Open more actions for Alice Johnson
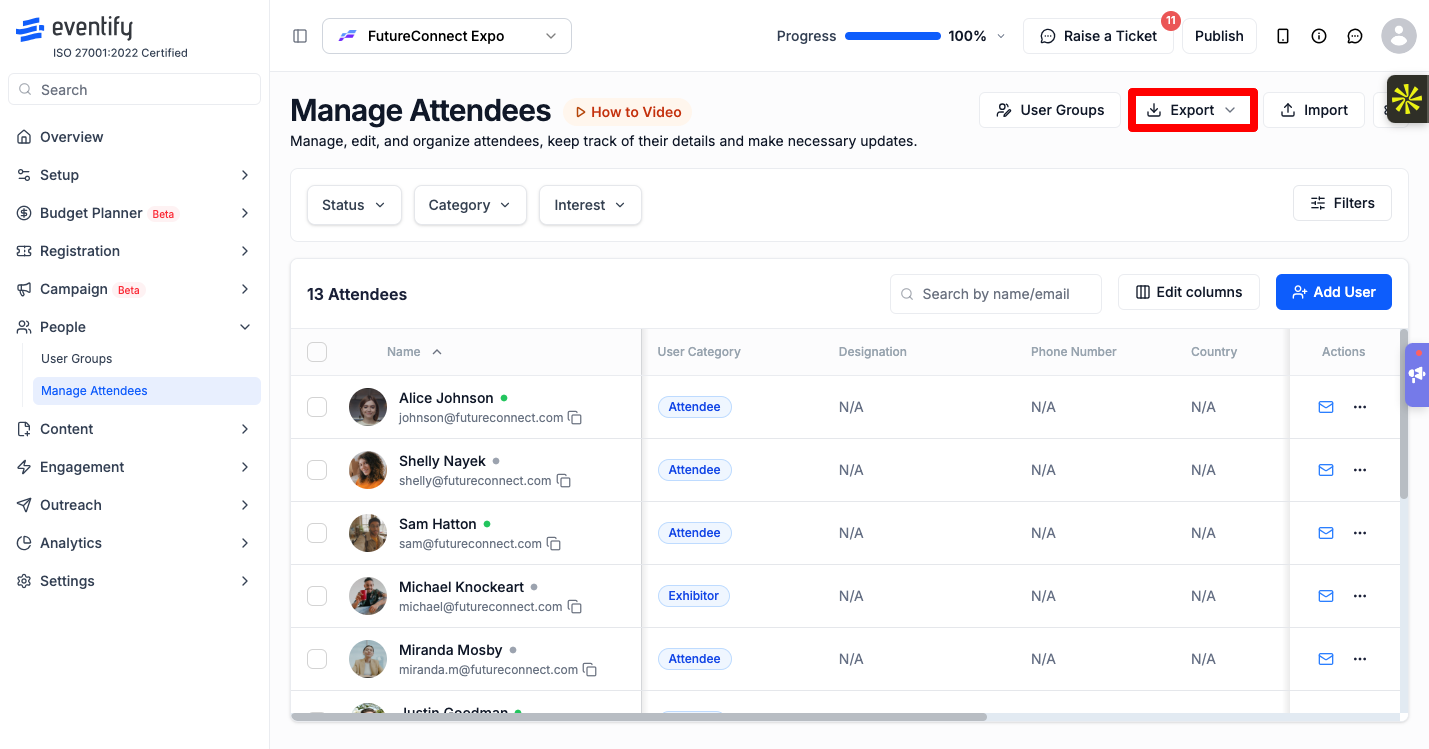 [x=1360, y=407]
